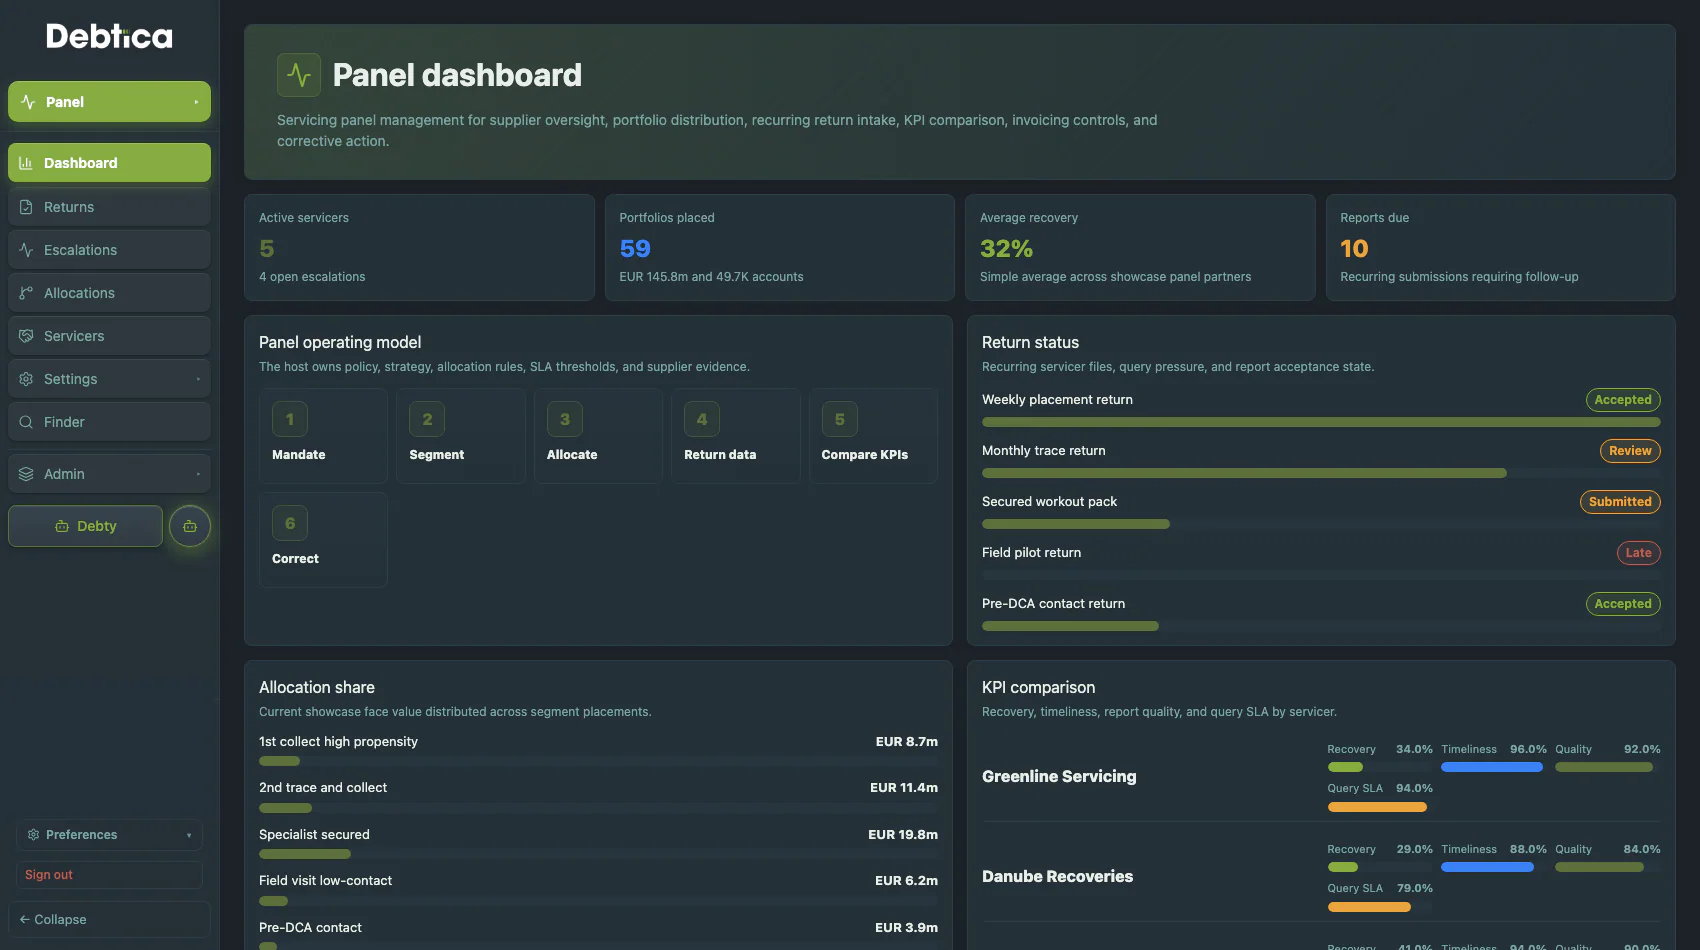Expand the Panel section dropdown arrow
The image size is (1700, 950).
click(x=196, y=102)
